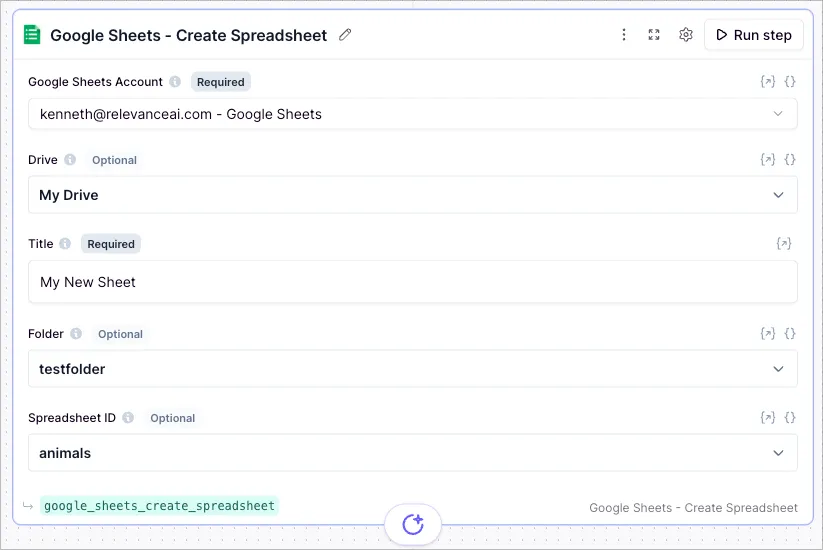Click the Required badge next to Google Sheets Account

(x=220, y=82)
